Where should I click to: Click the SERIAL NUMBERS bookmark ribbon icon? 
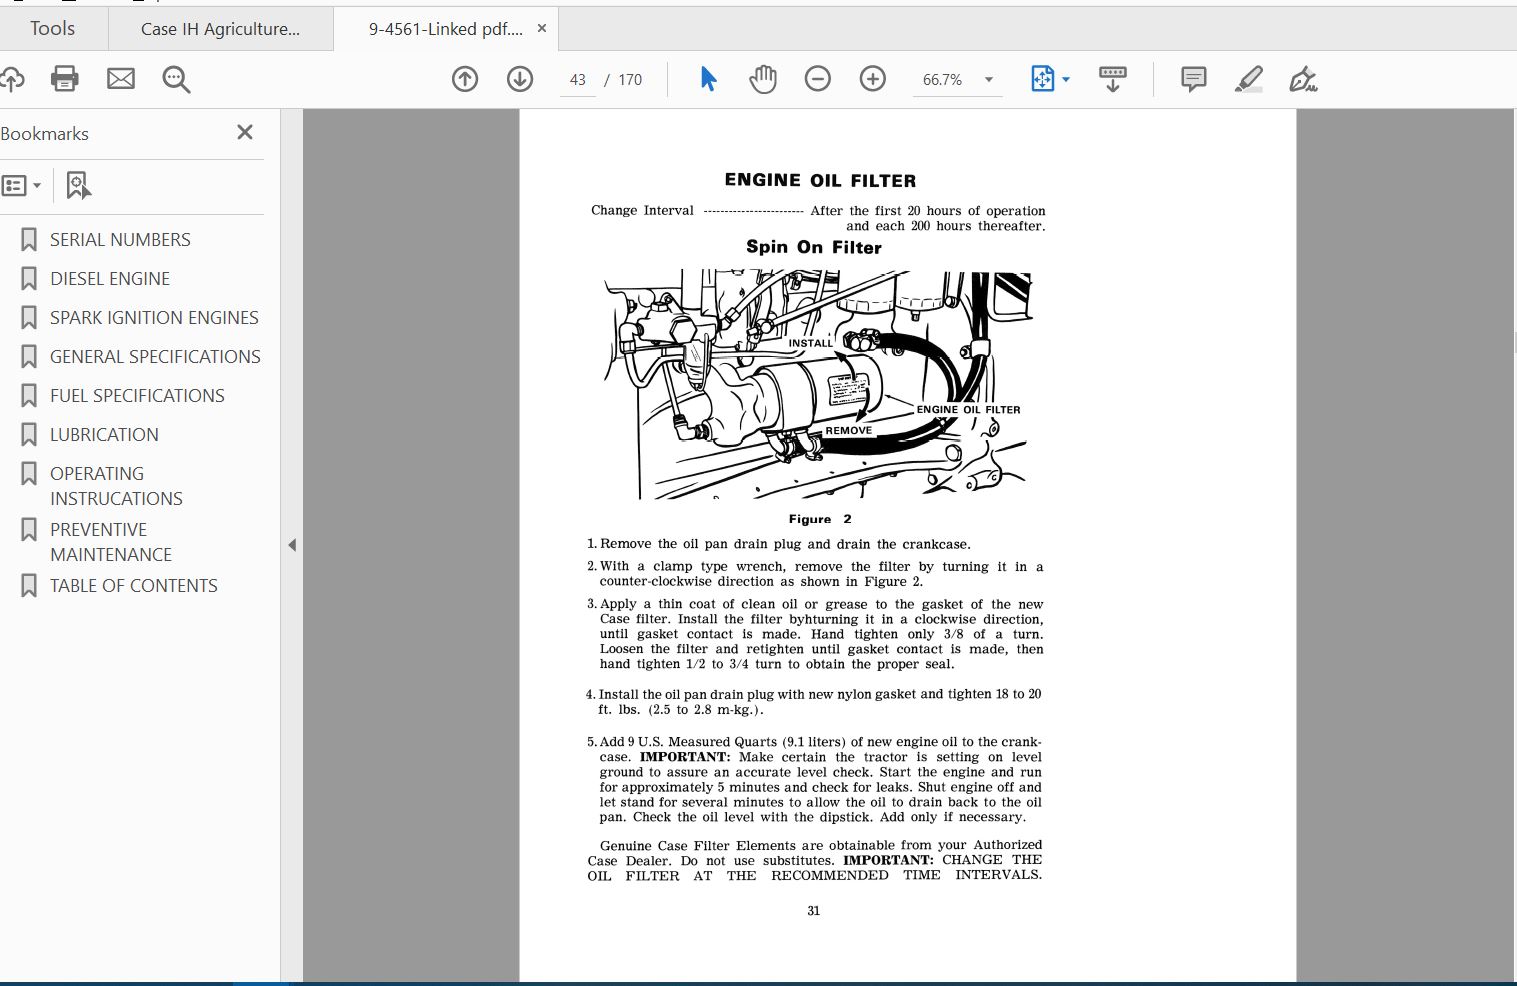pos(29,240)
